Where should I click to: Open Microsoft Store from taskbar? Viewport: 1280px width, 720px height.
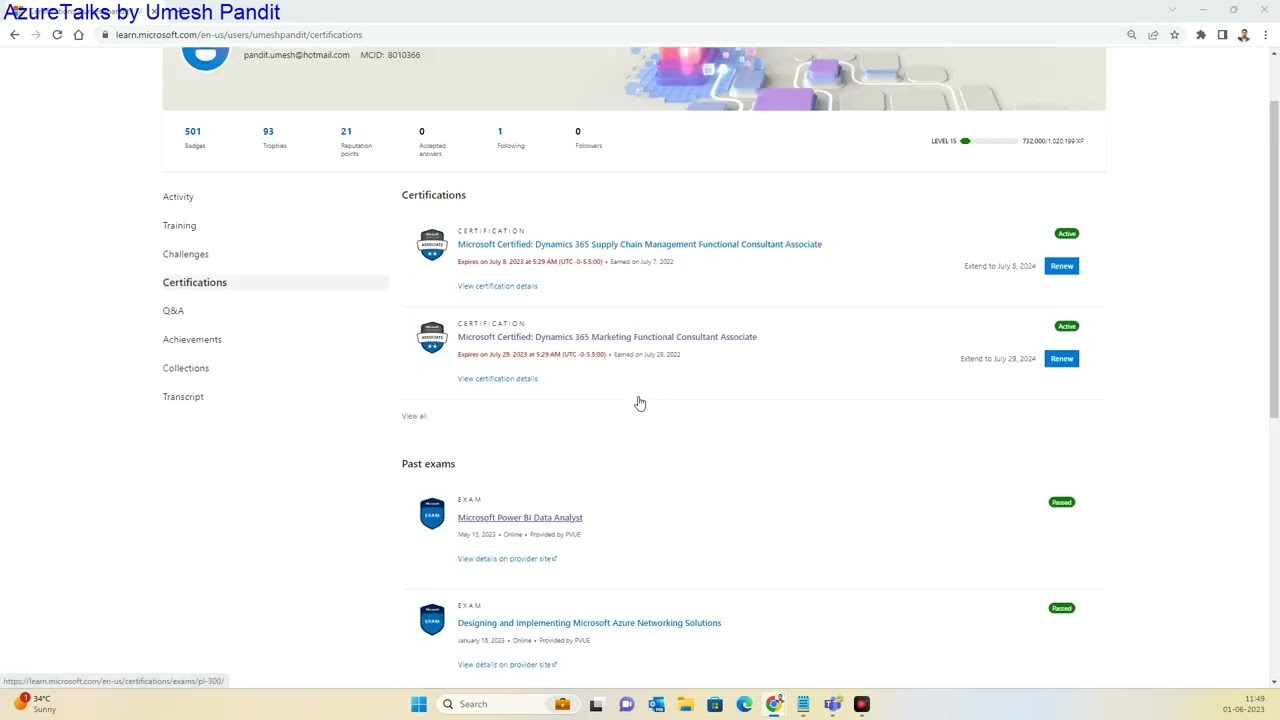[715, 704]
